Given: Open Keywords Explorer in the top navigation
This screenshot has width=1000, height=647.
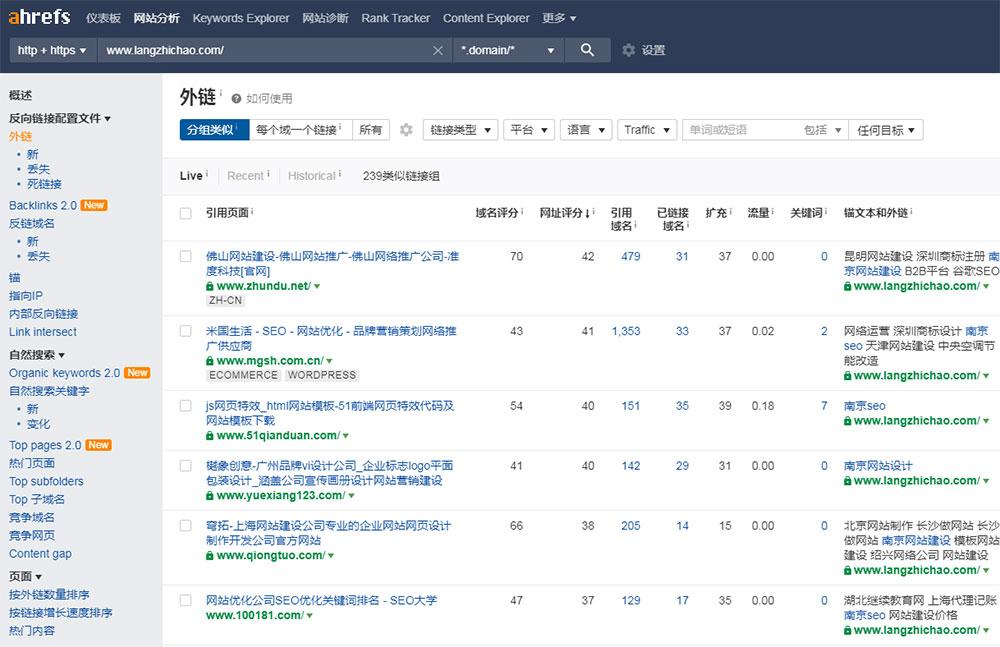Looking at the screenshot, I should tap(241, 19).
